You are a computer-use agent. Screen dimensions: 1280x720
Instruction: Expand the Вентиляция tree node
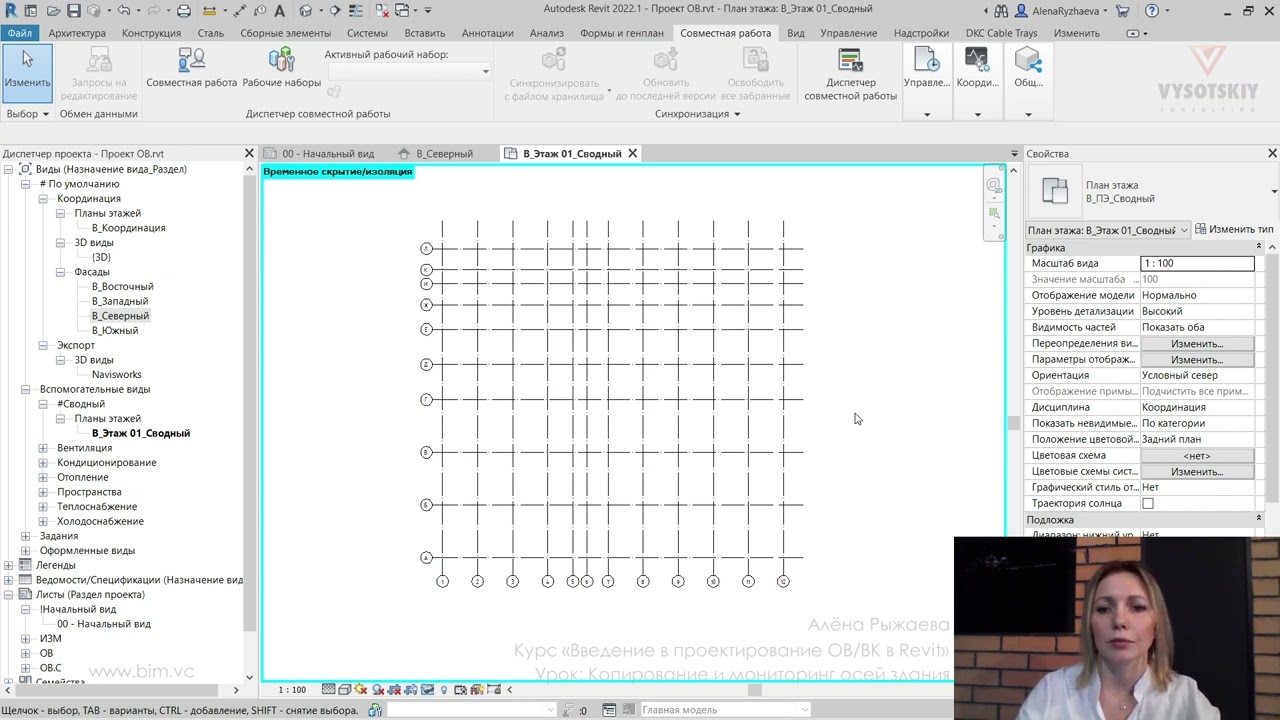click(x=43, y=448)
